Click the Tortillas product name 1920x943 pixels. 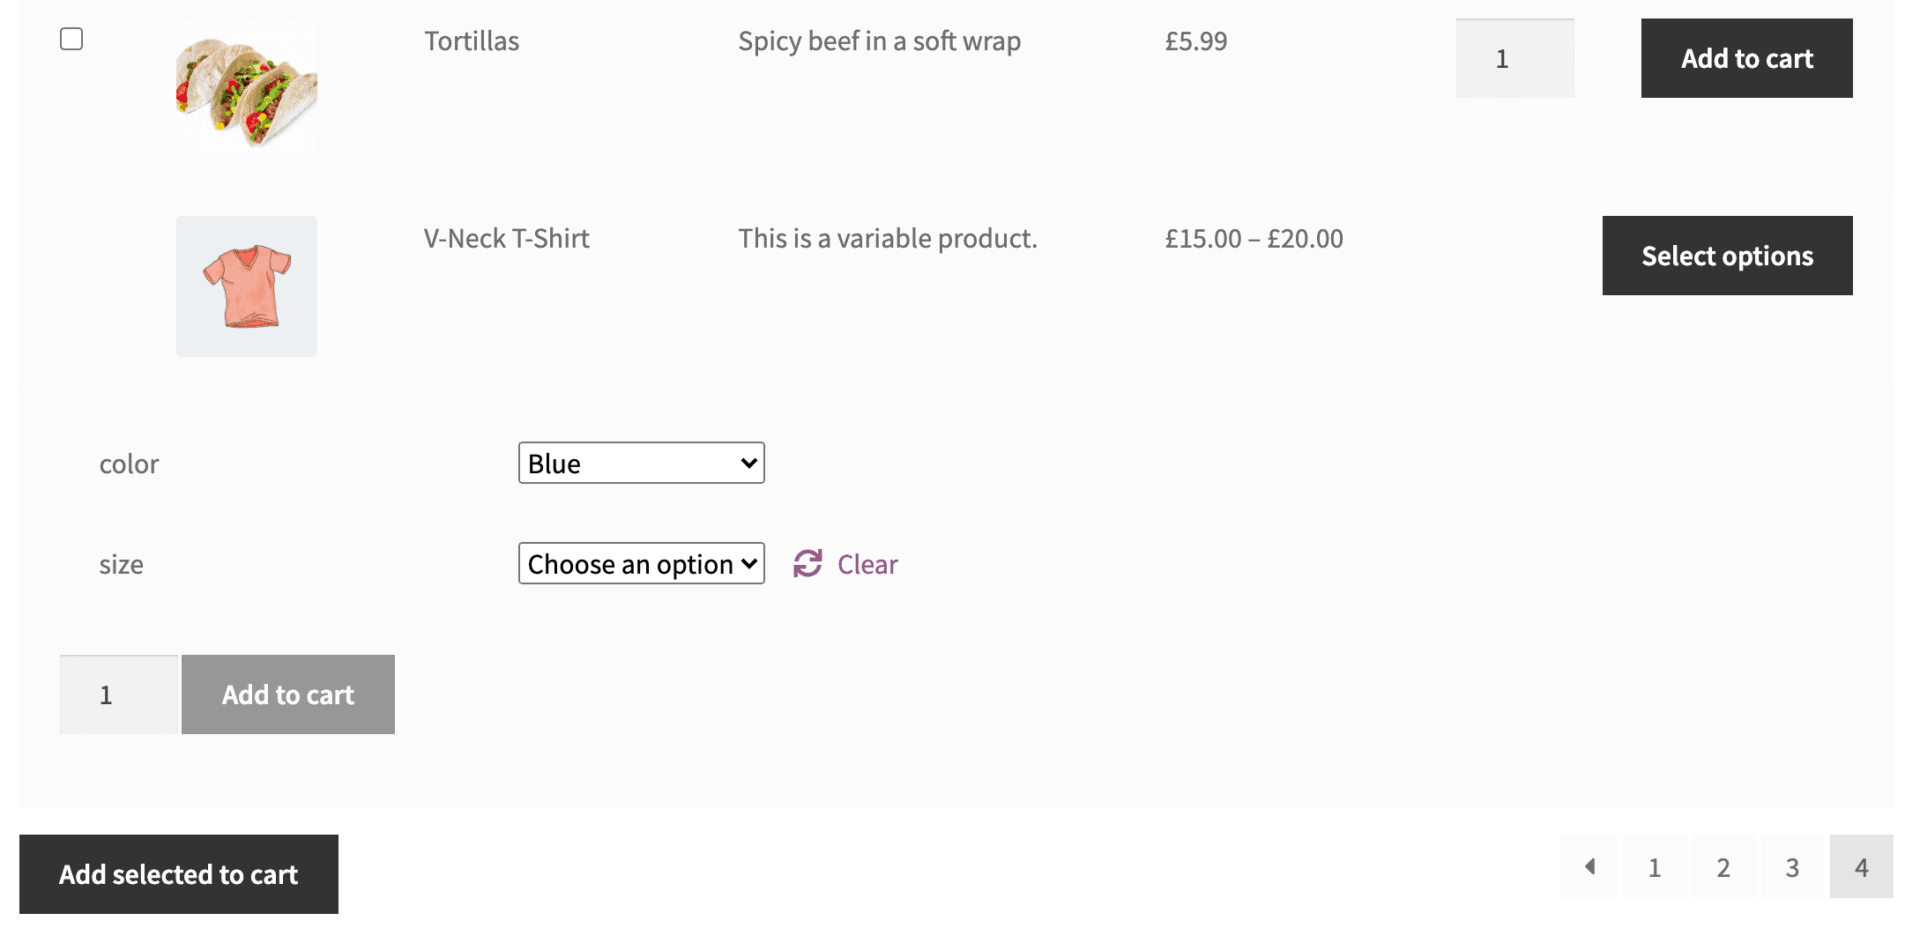(x=471, y=41)
